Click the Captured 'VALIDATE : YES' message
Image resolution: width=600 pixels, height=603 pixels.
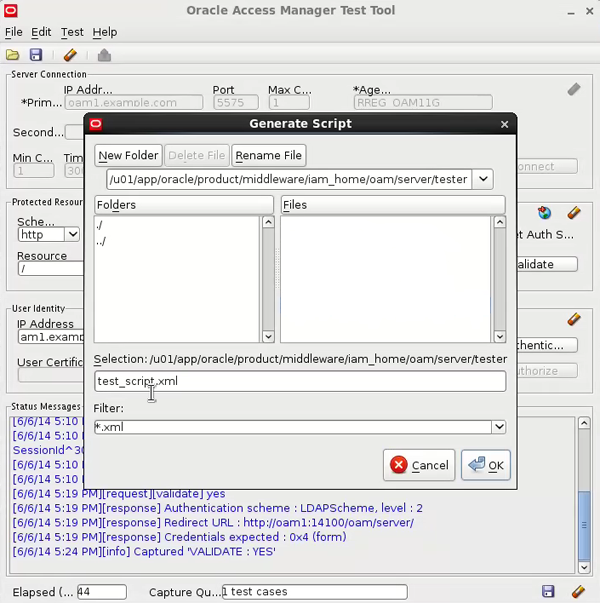pos(144,551)
